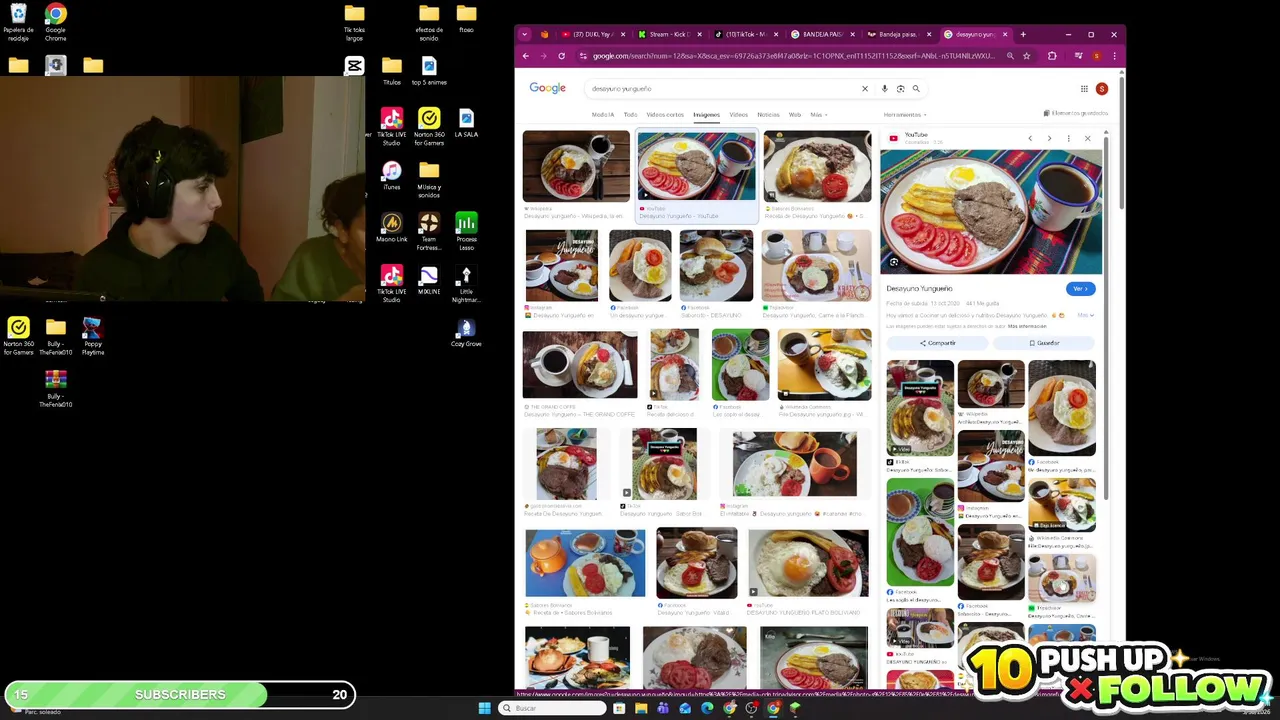Reload the Google search page

coord(561,56)
